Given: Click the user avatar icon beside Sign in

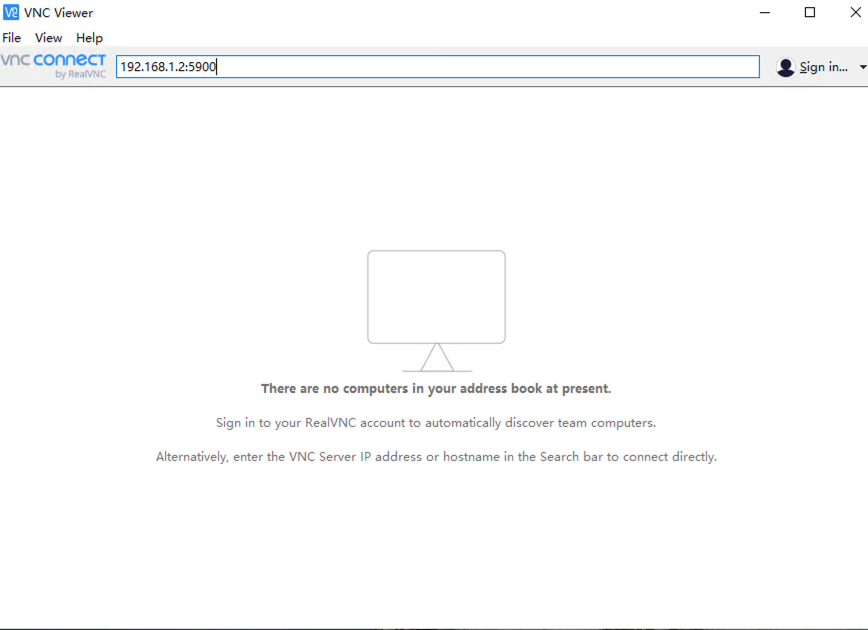Looking at the screenshot, I should (x=786, y=67).
